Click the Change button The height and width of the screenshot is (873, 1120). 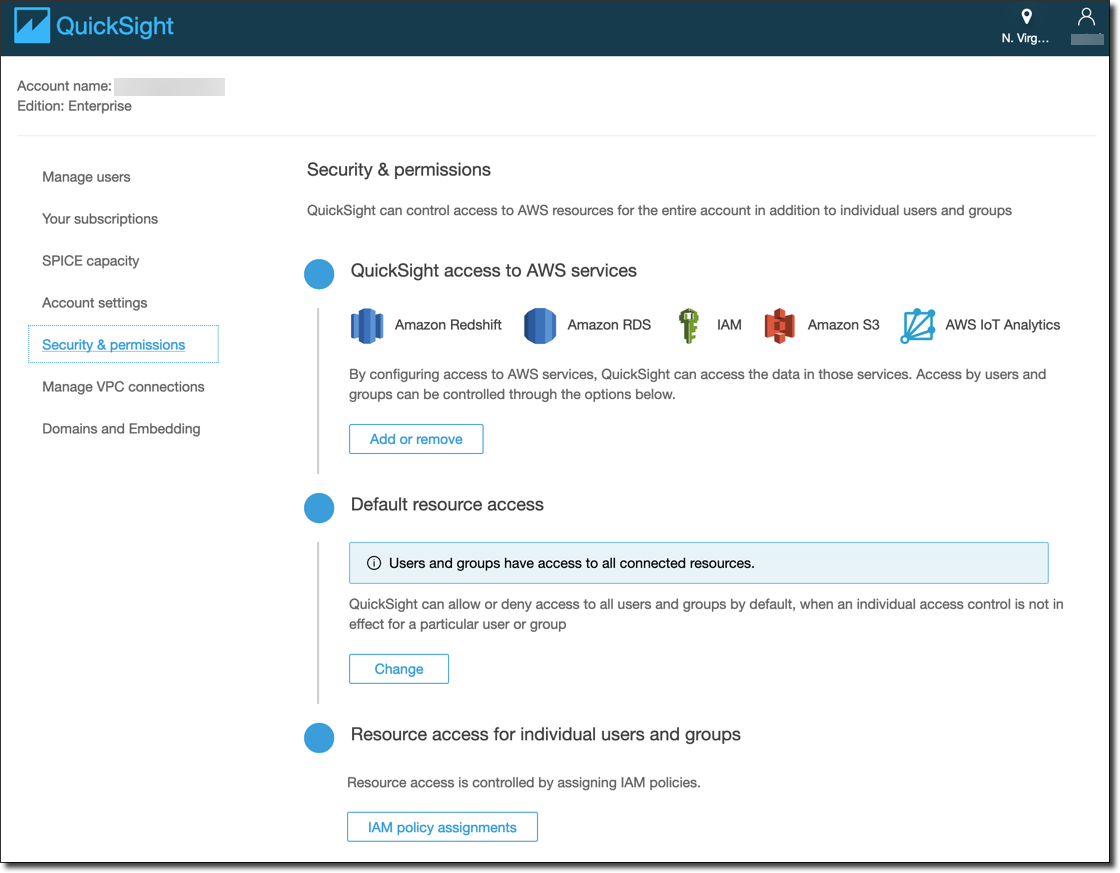[x=399, y=669]
